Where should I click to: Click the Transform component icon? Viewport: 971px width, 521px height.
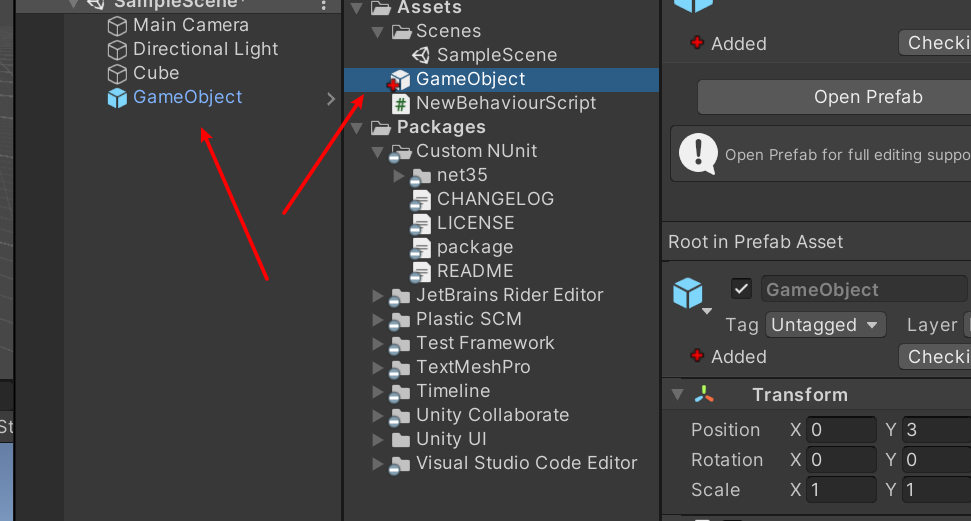tap(704, 395)
